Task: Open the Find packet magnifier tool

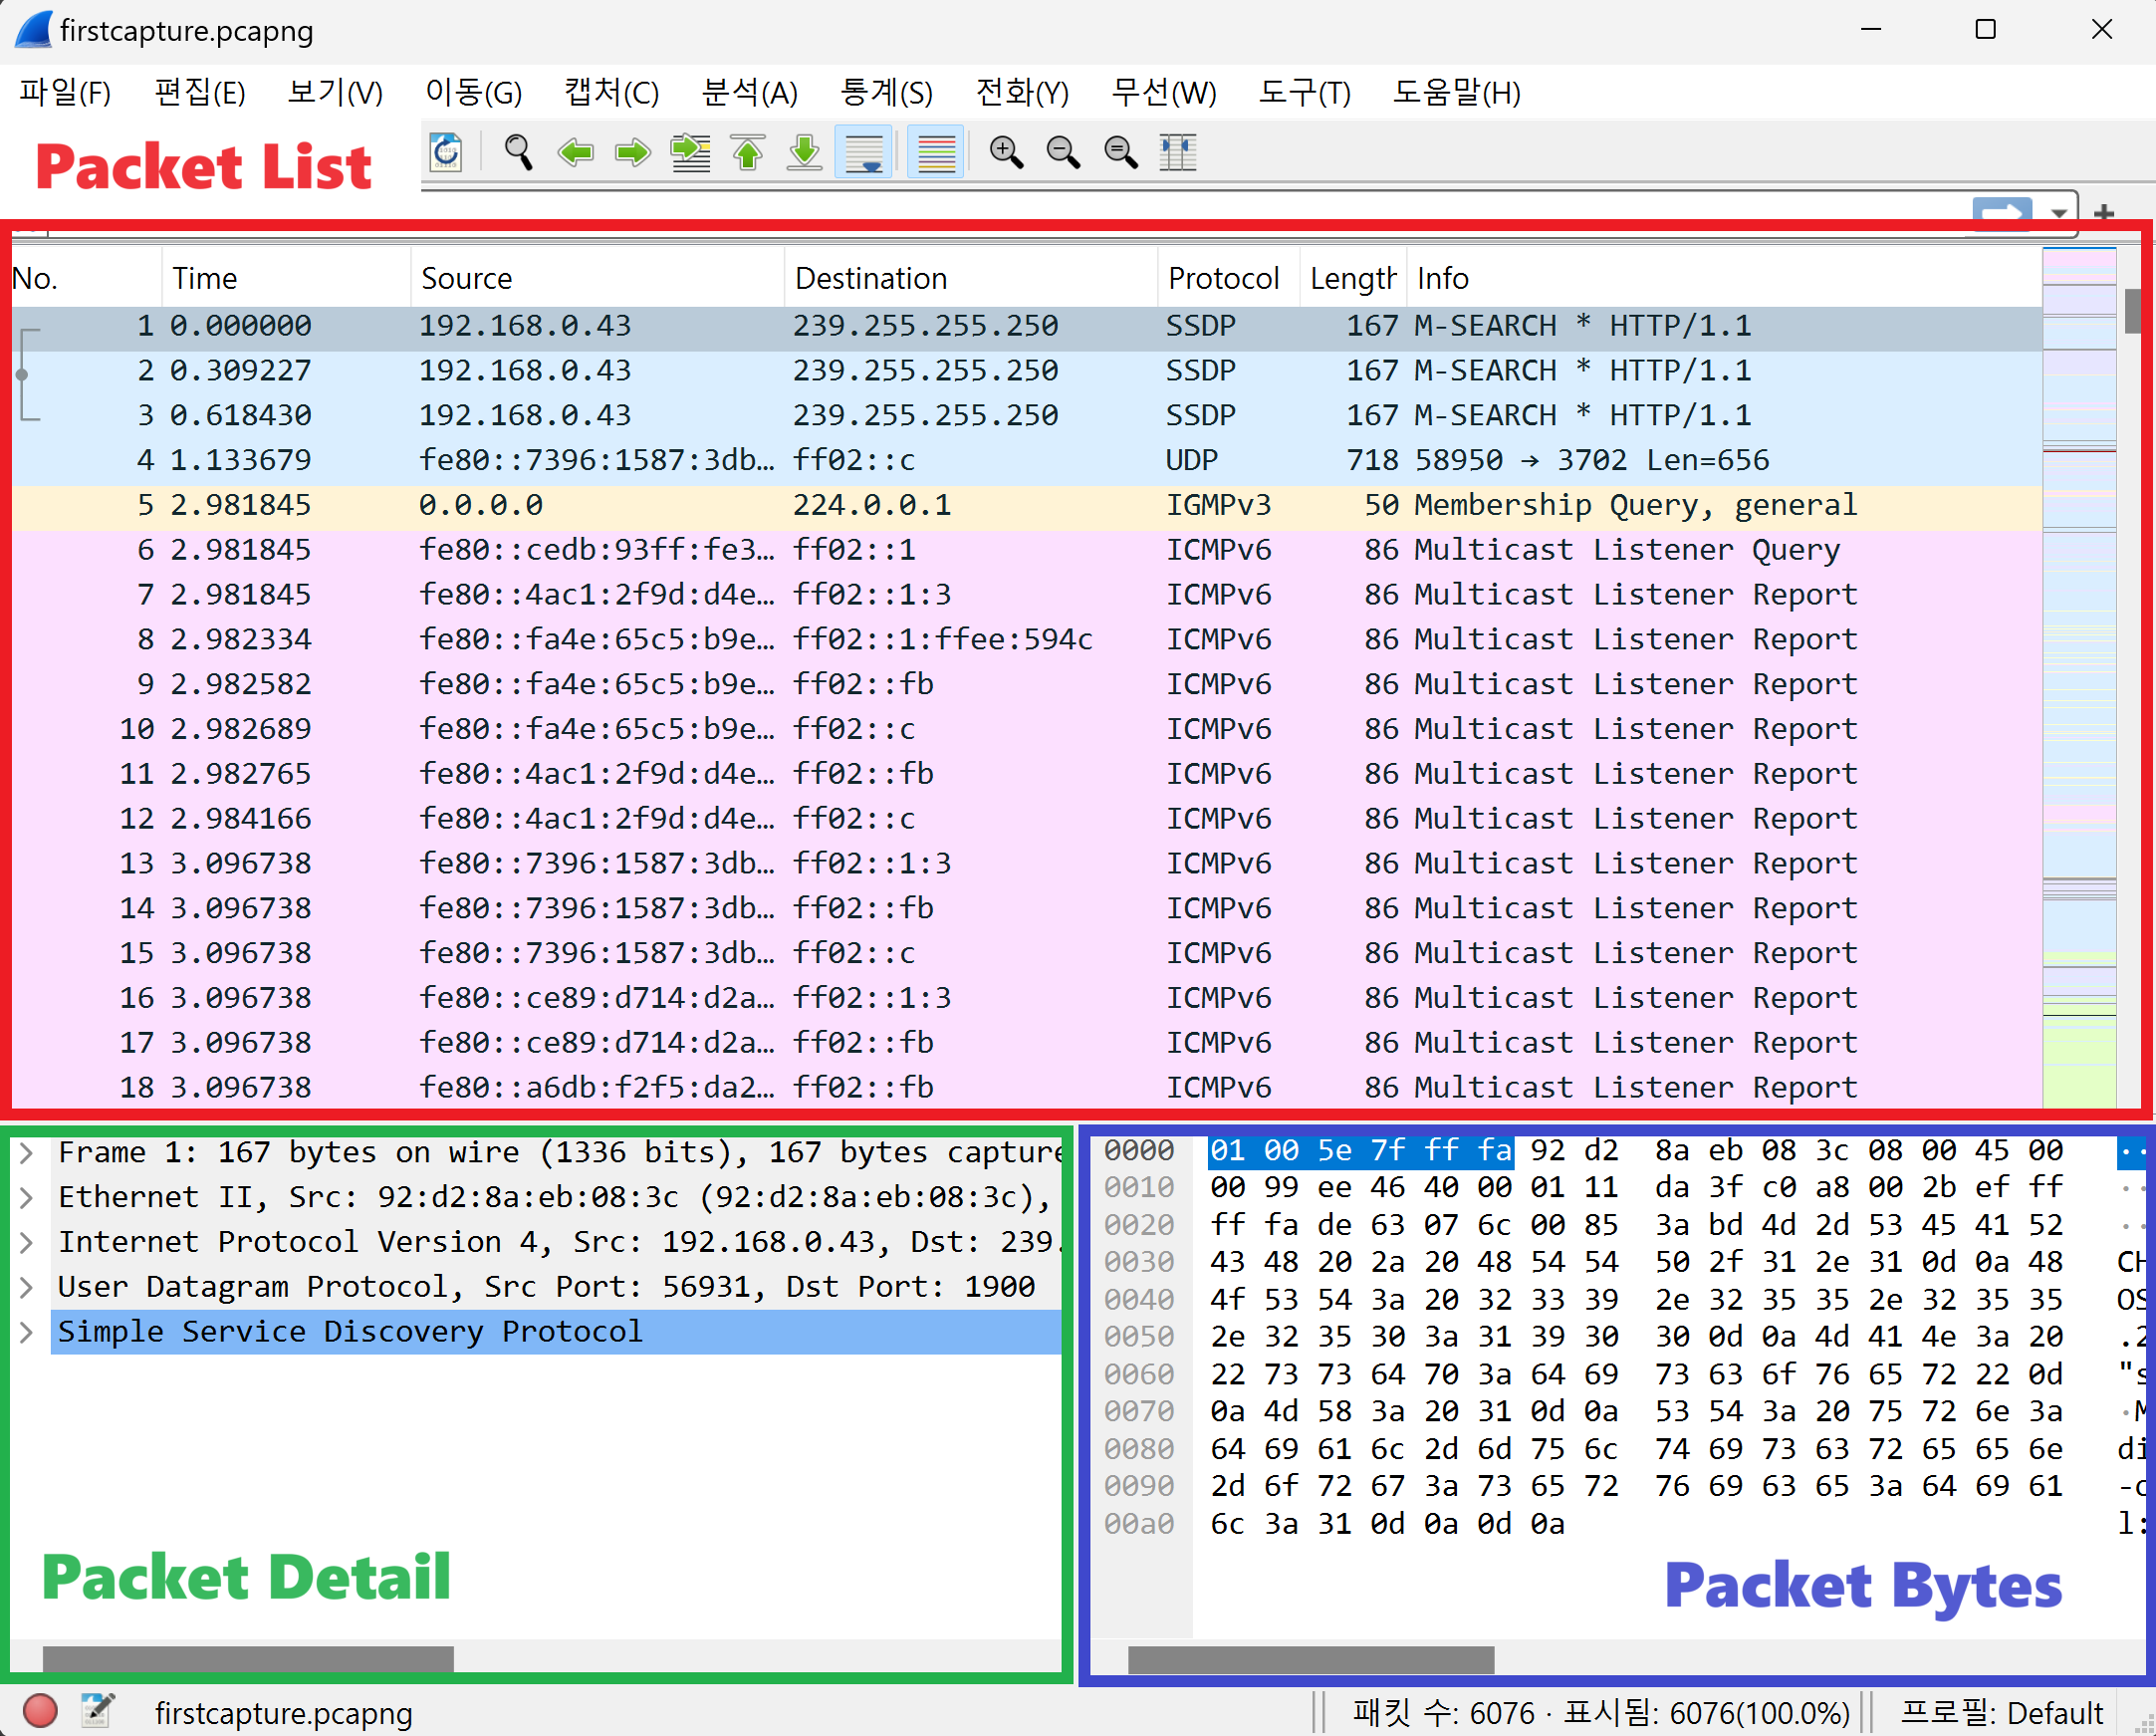Action: (x=517, y=153)
